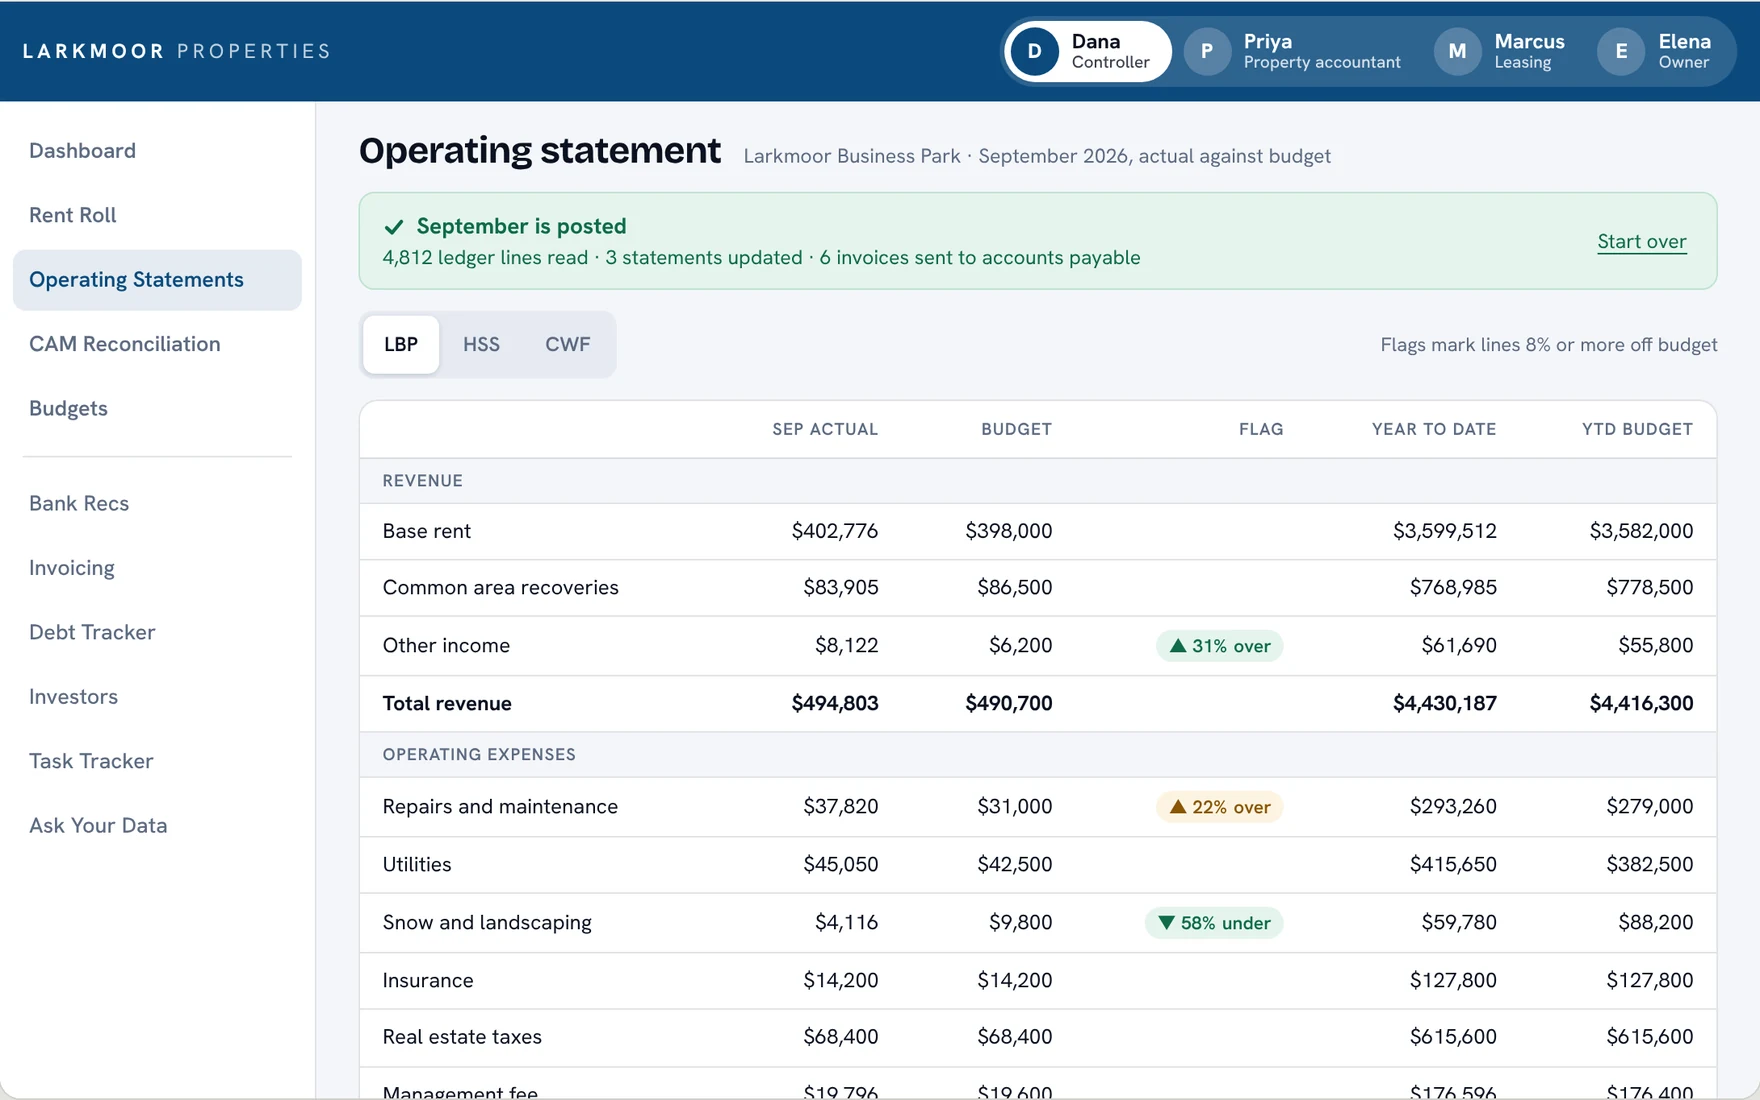
Task: Click the 22% over flag on Repairs and maintenance
Action: 1219,807
